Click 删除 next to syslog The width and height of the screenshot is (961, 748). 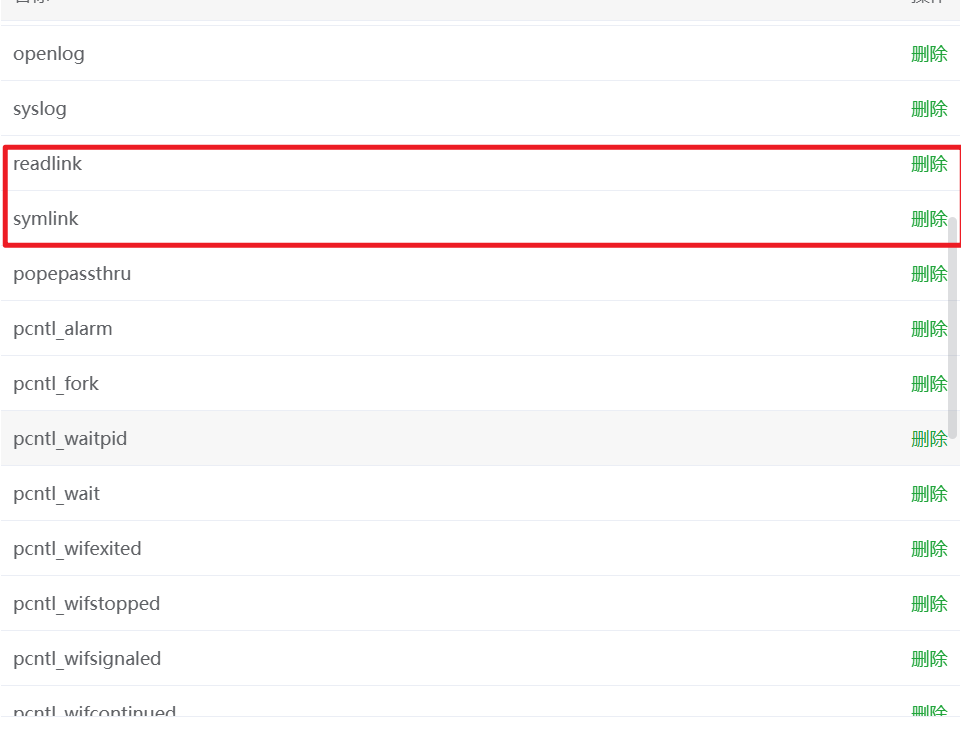[929, 109]
